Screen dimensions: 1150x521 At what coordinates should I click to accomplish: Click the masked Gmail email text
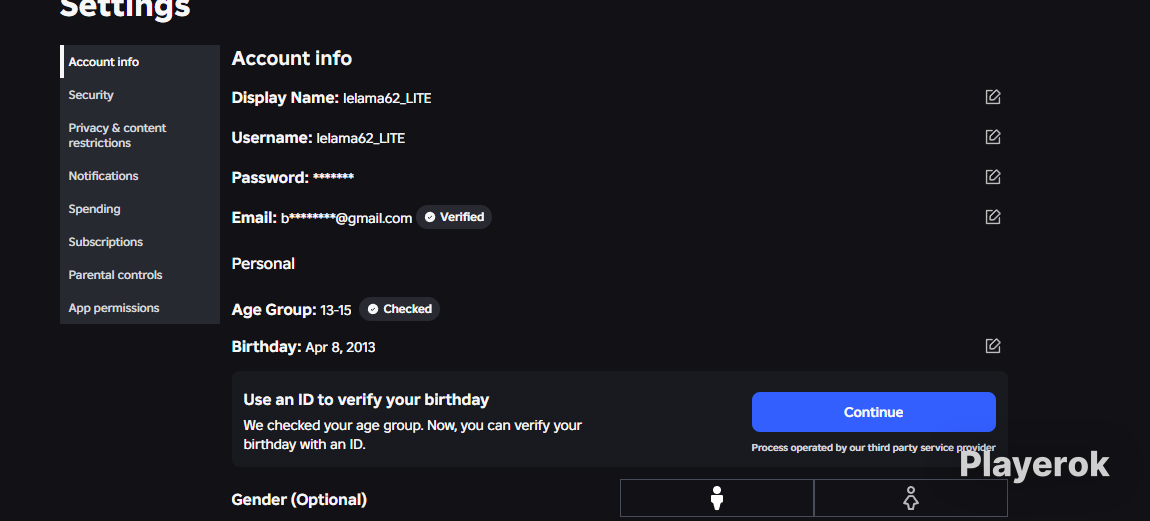point(347,218)
